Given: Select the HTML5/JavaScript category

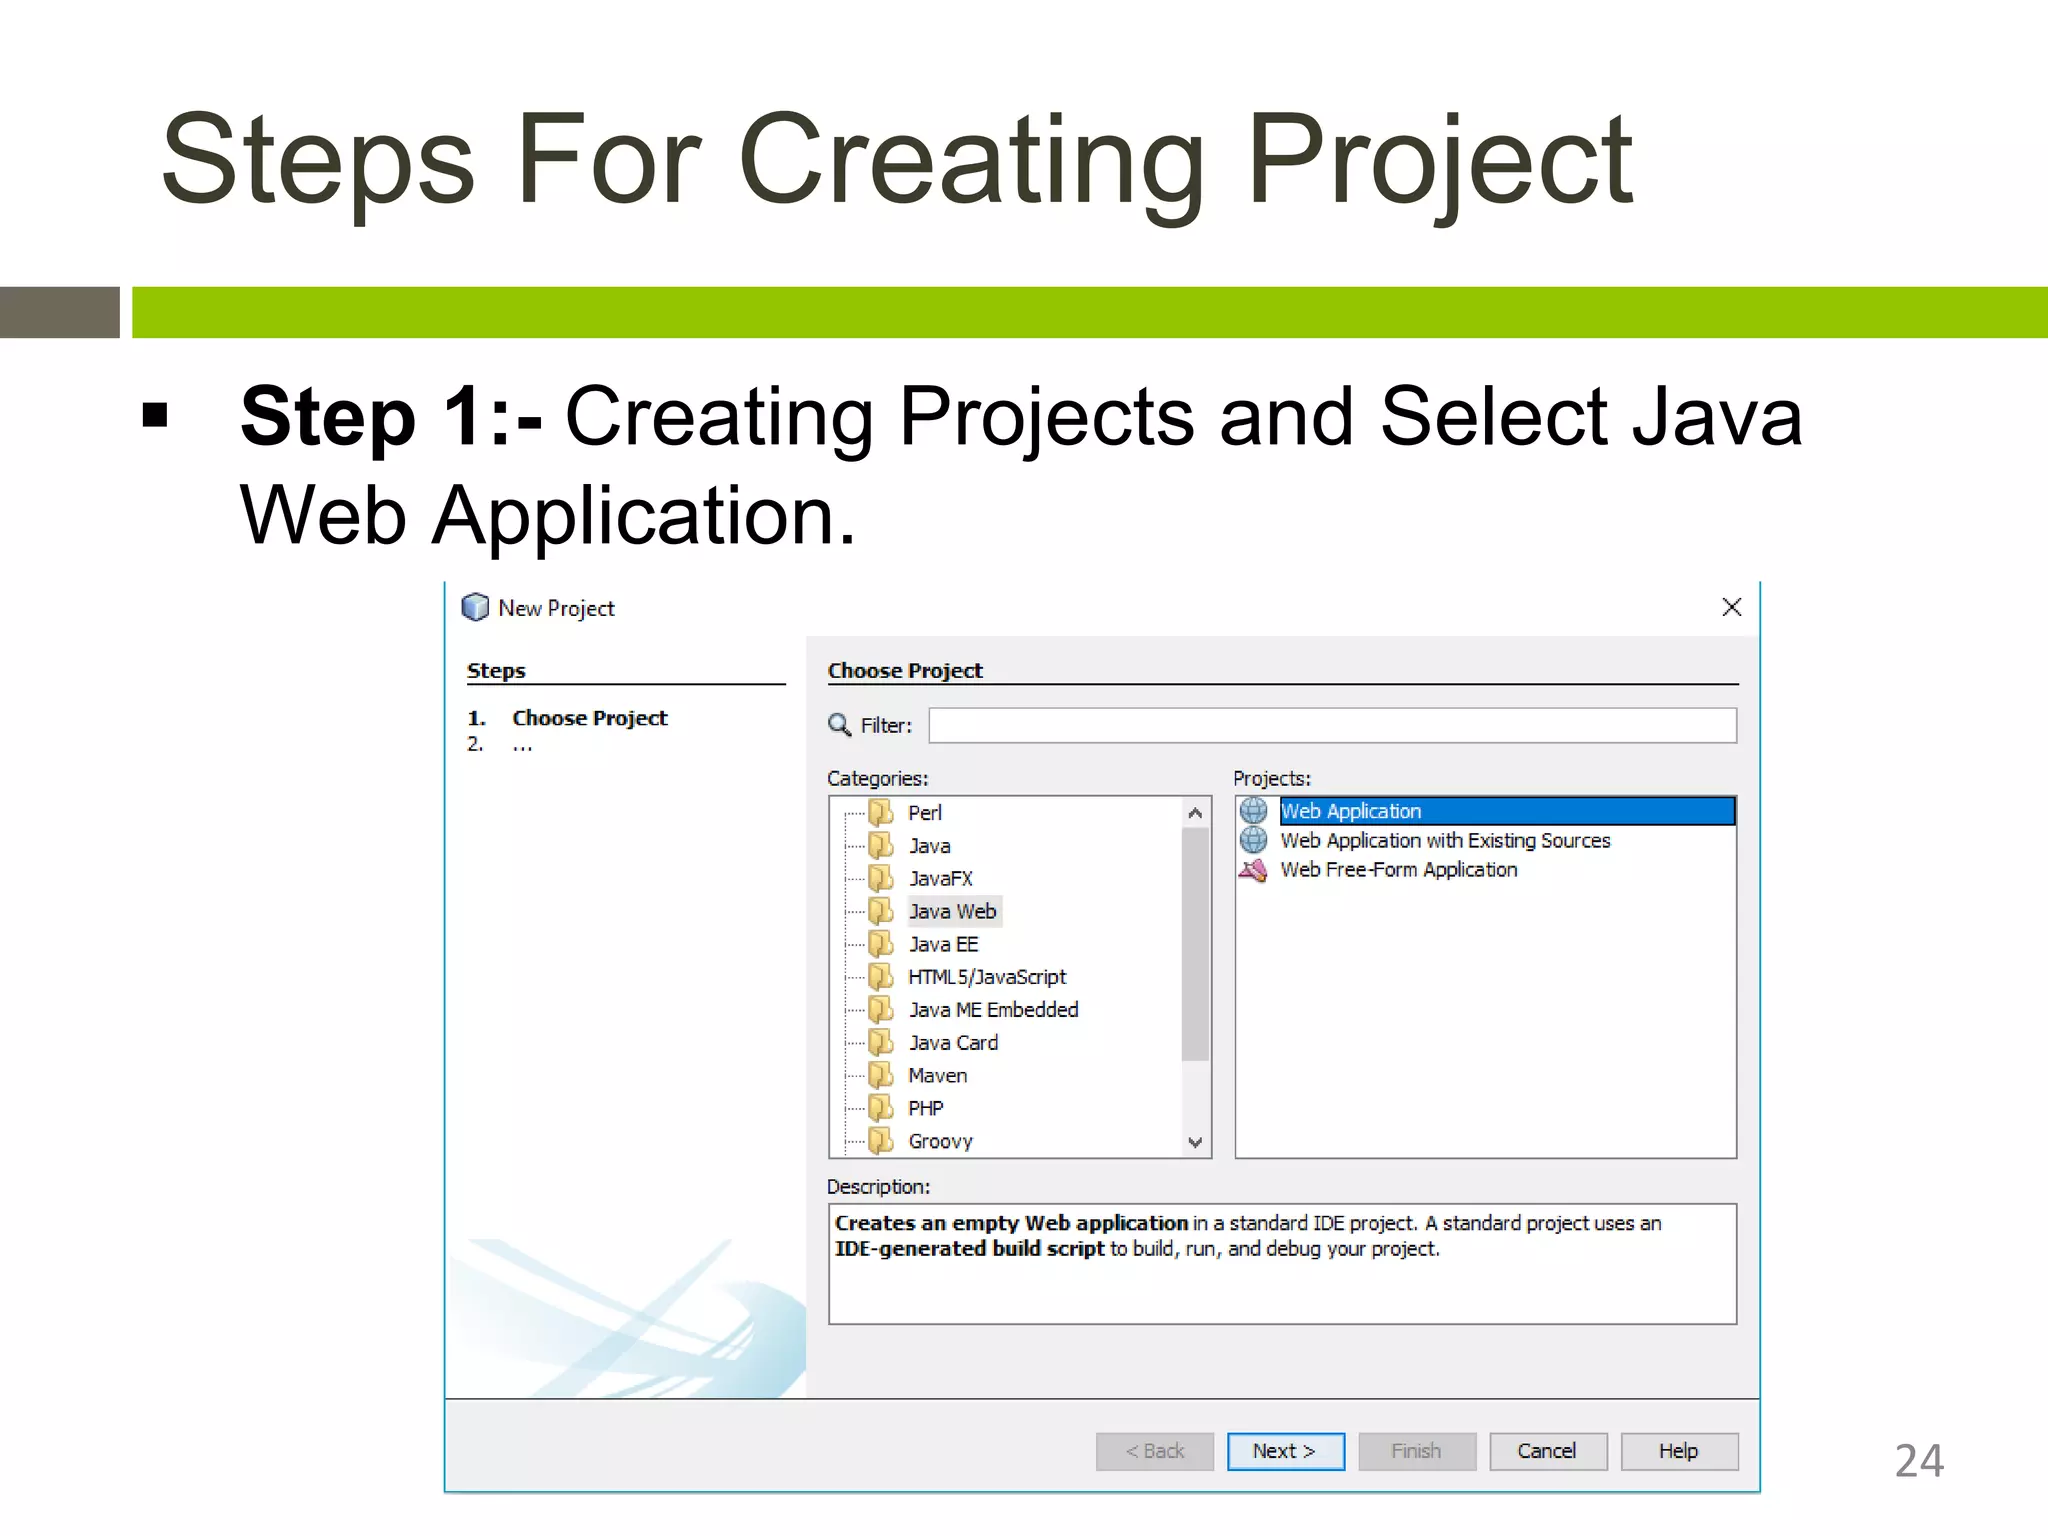Looking at the screenshot, I should coord(986,977).
